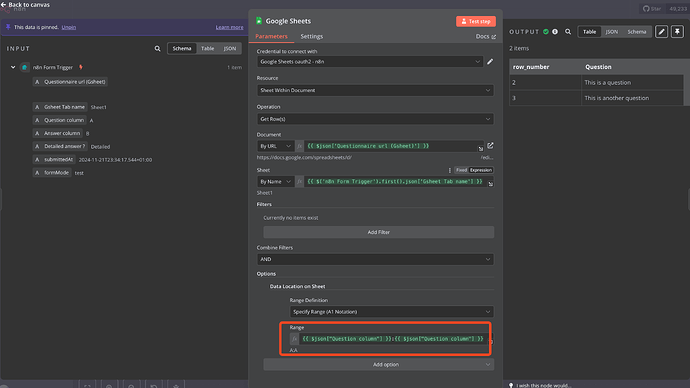Switch the OUTPUT panel to JSON view
Viewport: 690px width, 388px height.
[x=611, y=32]
